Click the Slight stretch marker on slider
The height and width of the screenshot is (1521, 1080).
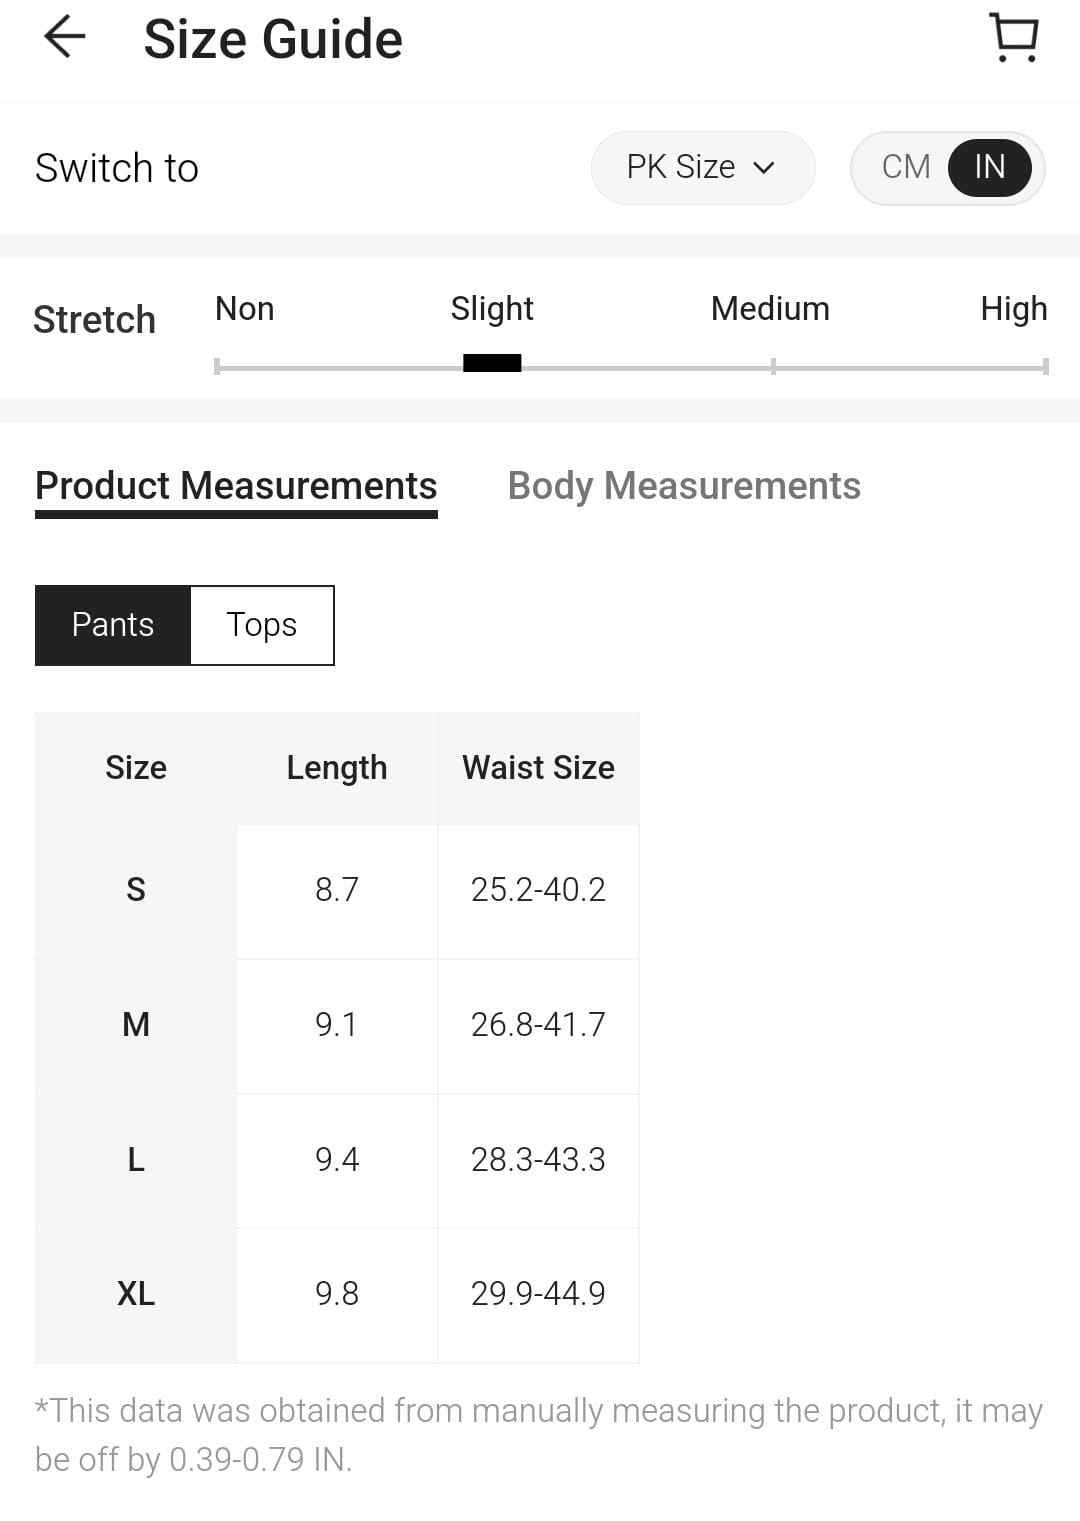[492, 364]
